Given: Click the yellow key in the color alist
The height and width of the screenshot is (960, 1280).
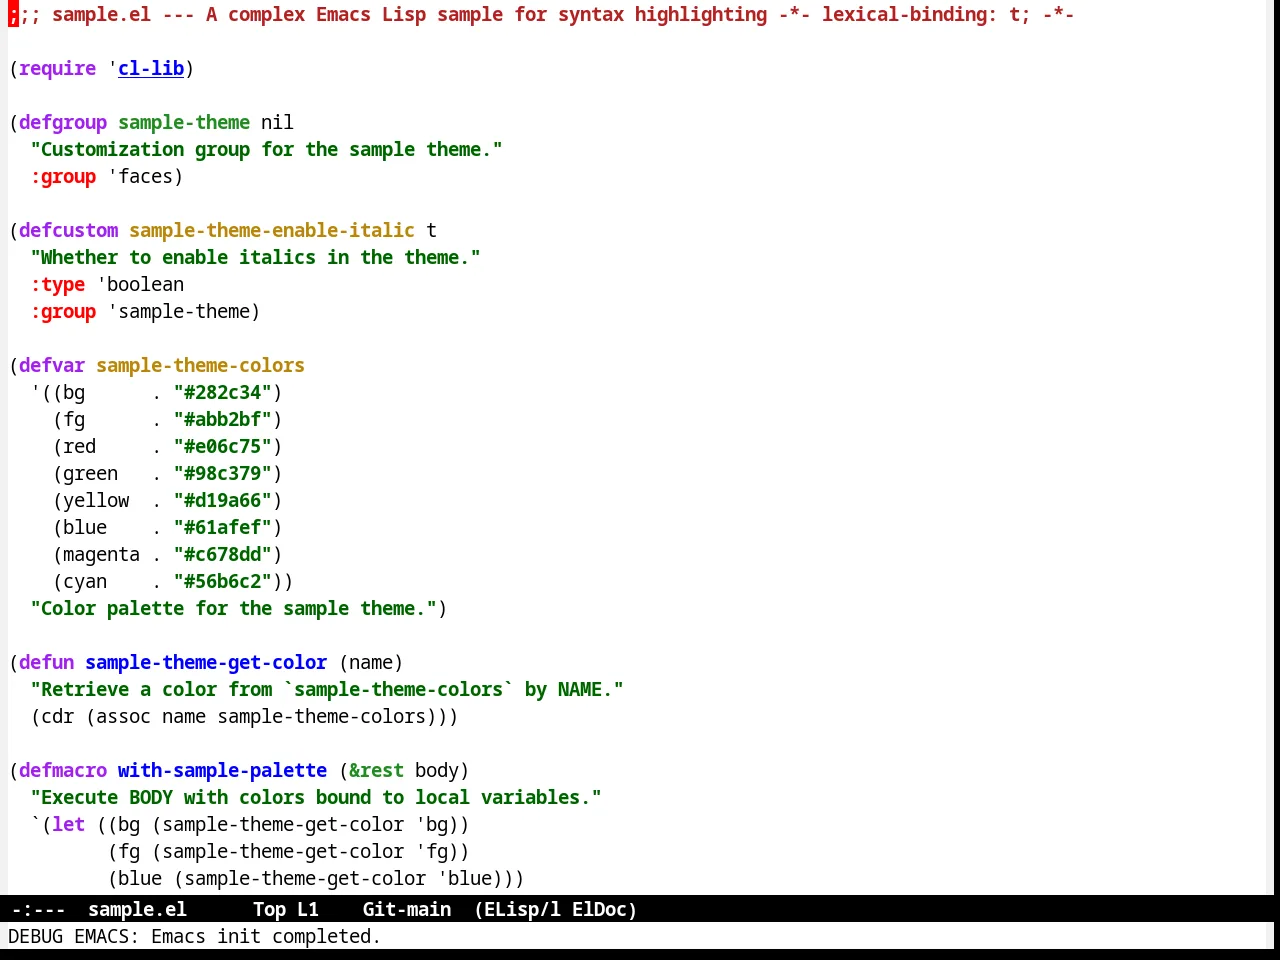Looking at the screenshot, I should coord(96,500).
